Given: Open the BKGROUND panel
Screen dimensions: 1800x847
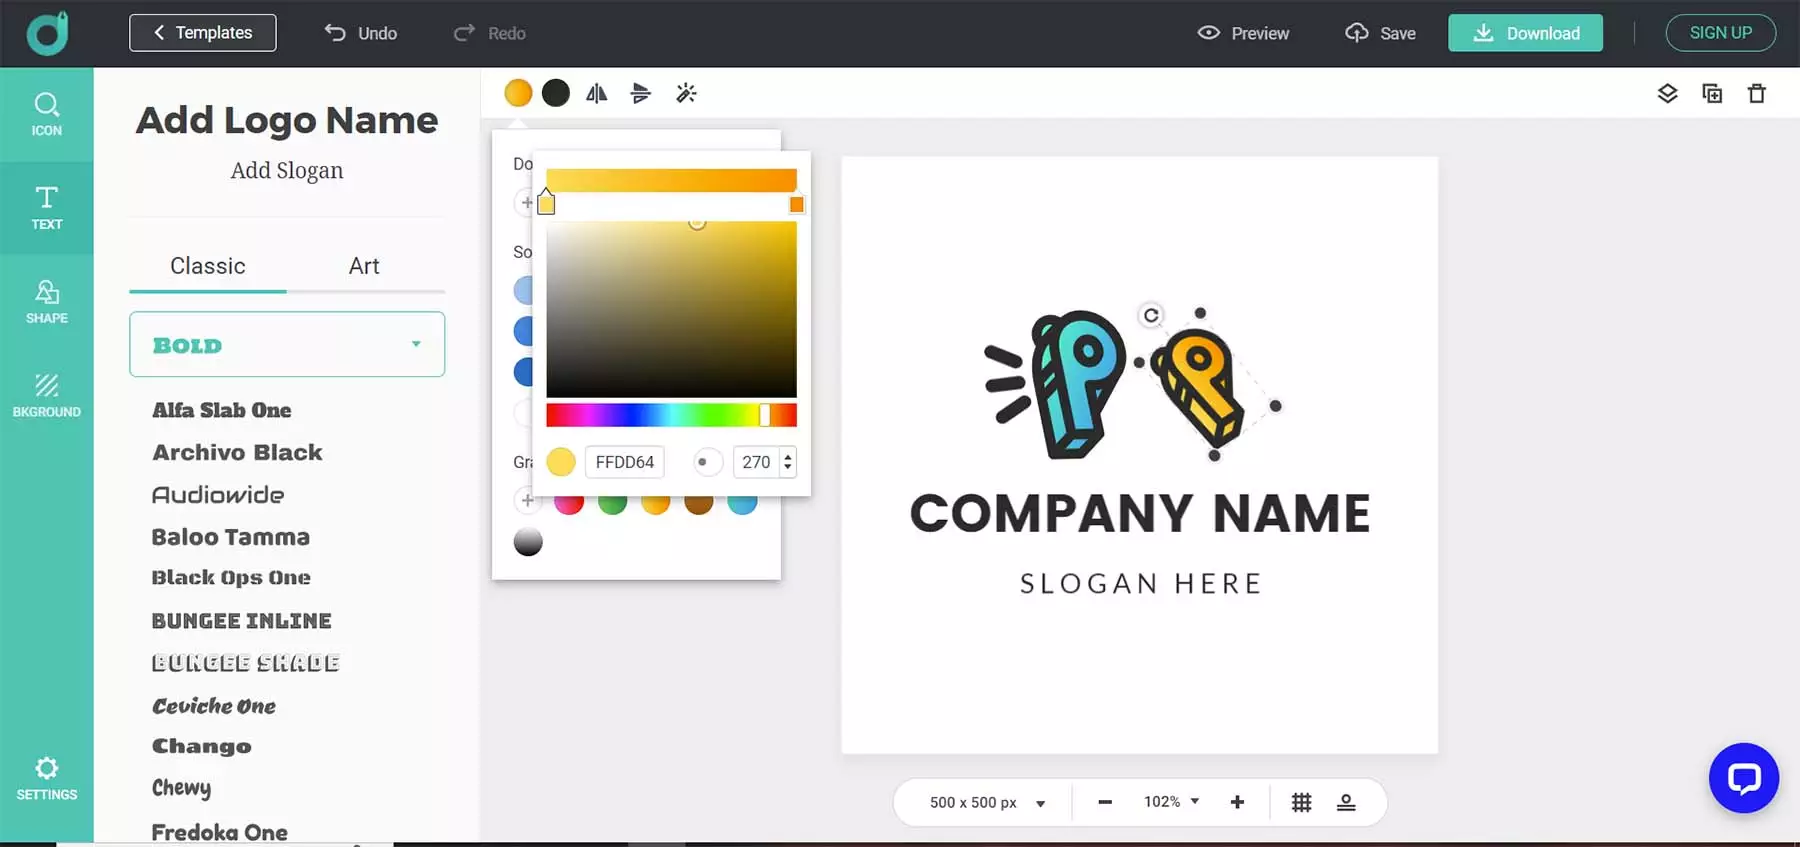Looking at the screenshot, I should (x=46, y=396).
